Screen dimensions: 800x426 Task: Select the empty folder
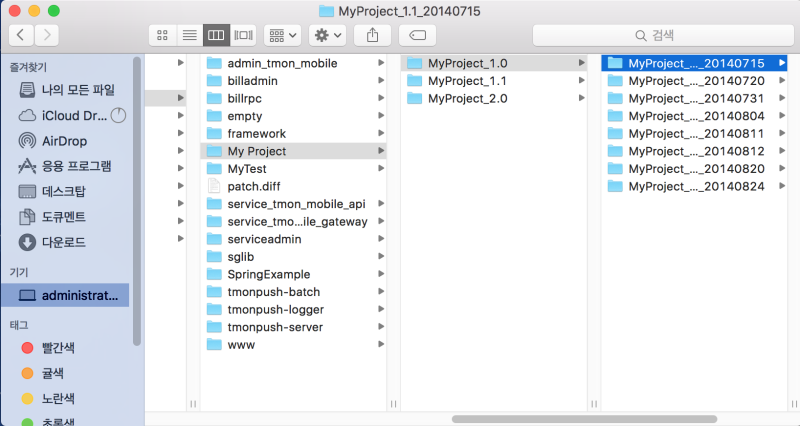tap(293, 116)
